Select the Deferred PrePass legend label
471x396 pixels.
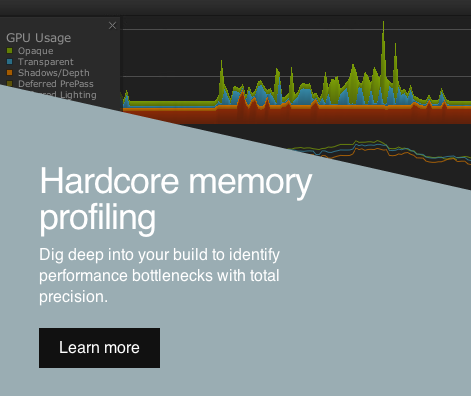(56, 84)
